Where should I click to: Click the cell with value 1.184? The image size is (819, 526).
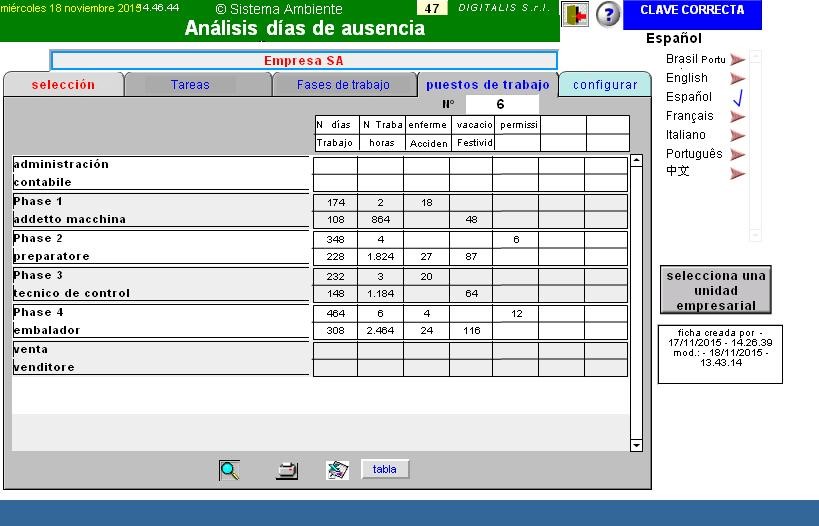(380, 294)
